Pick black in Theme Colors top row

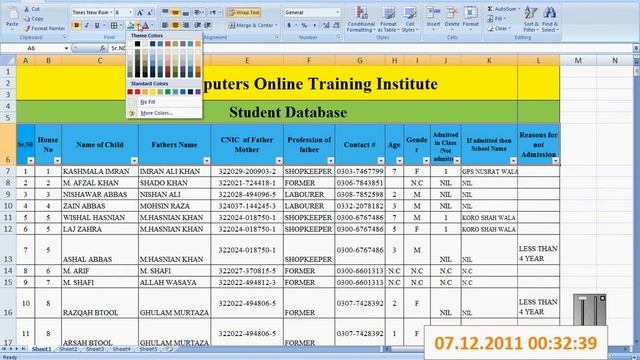138,44
